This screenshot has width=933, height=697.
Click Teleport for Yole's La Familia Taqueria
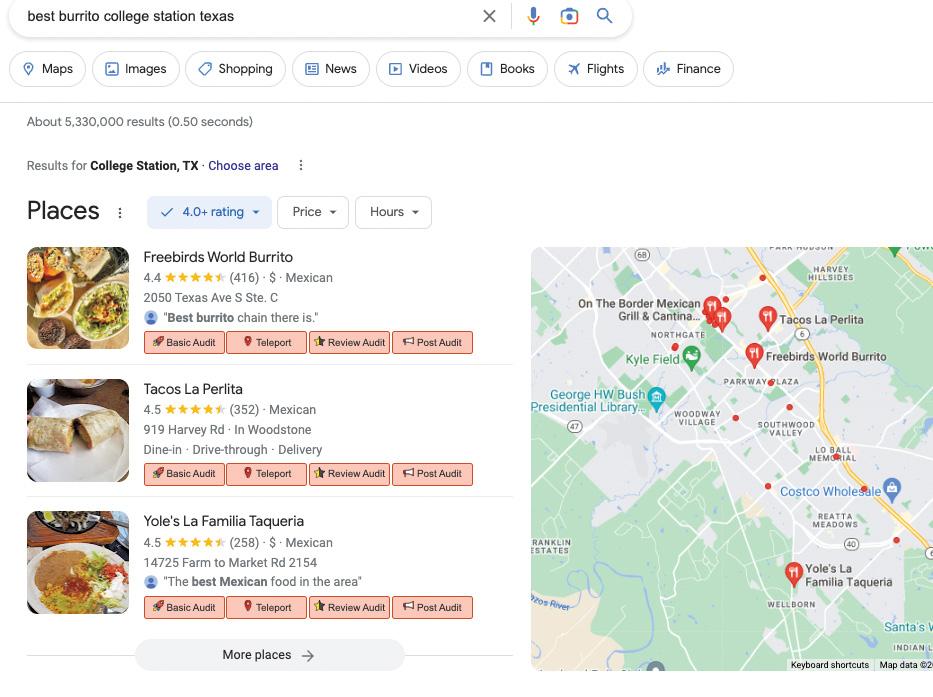[x=267, y=608]
